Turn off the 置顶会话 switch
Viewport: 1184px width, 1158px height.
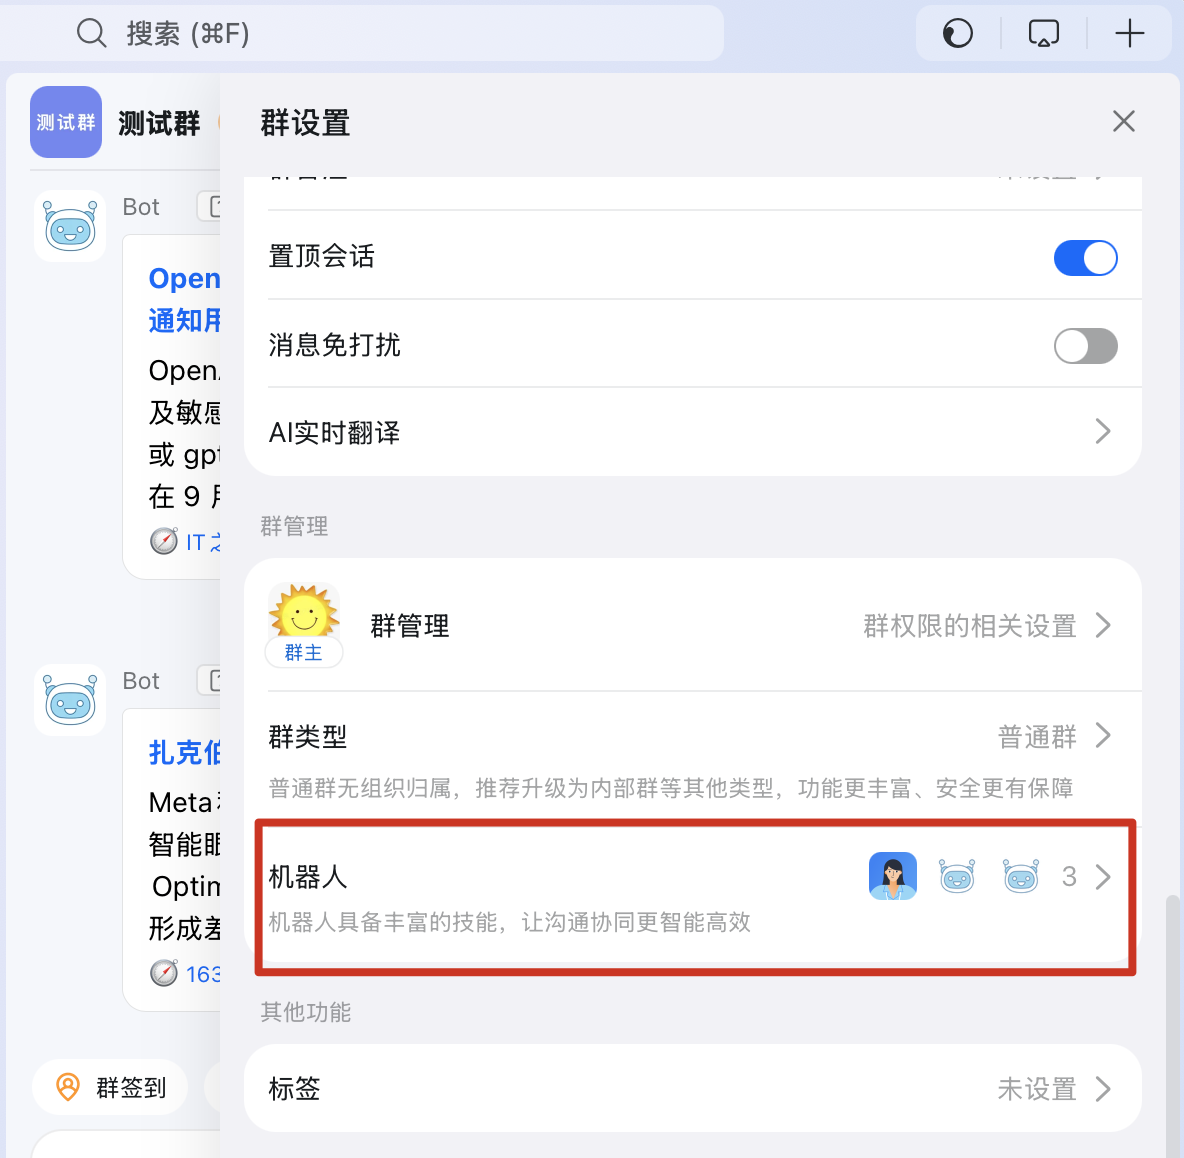pos(1085,258)
